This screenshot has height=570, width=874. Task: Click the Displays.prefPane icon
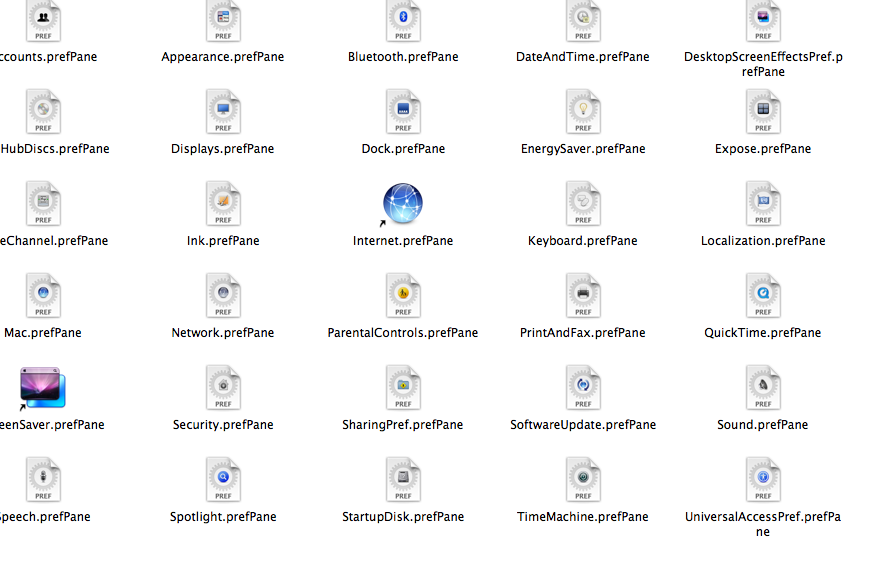[223, 111]
